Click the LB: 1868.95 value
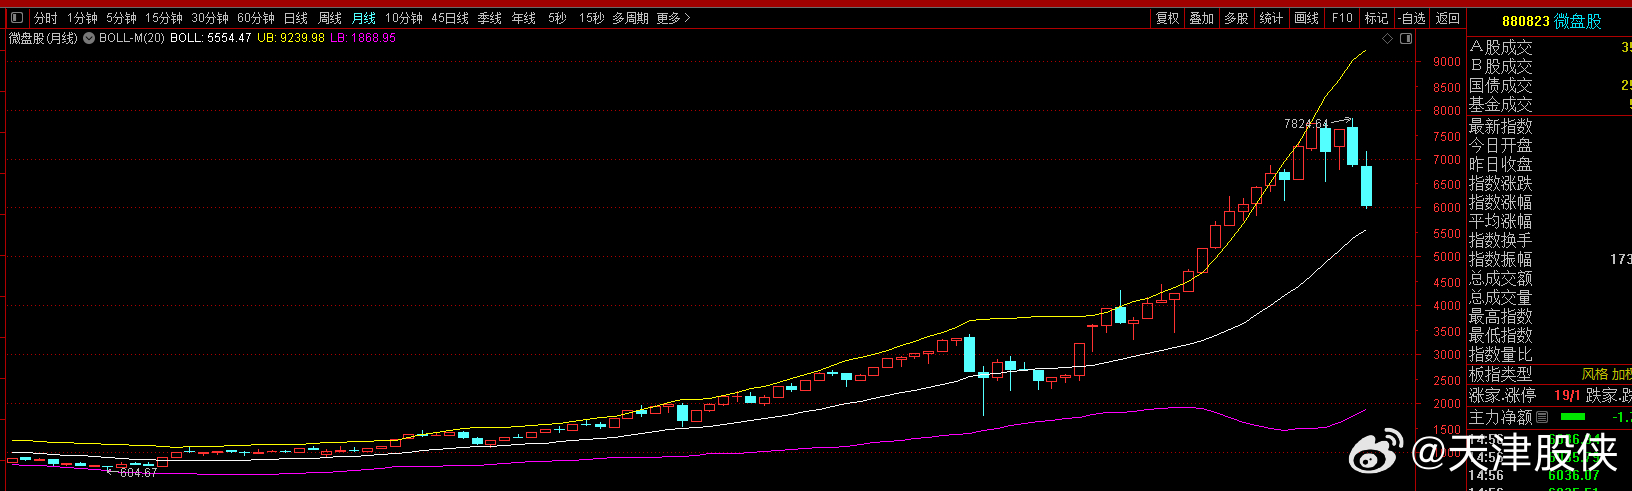 (x=363, y=38)
